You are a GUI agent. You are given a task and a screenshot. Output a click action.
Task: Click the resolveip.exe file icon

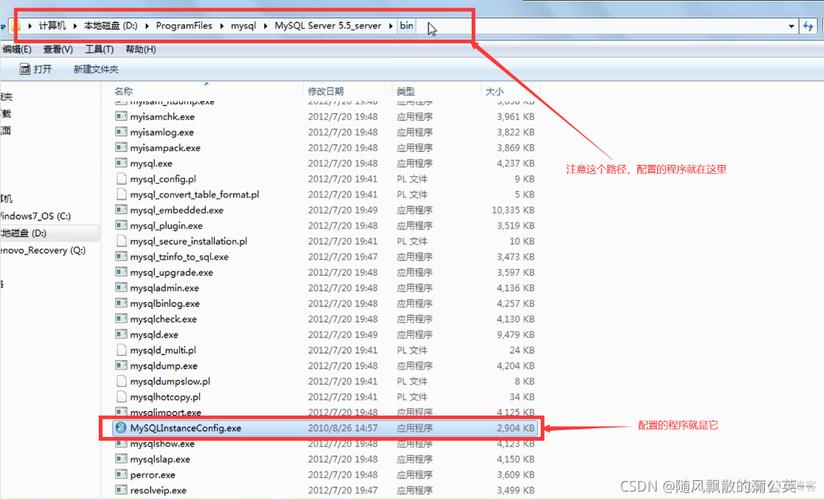pyautogui.click(x=121, y=490)
